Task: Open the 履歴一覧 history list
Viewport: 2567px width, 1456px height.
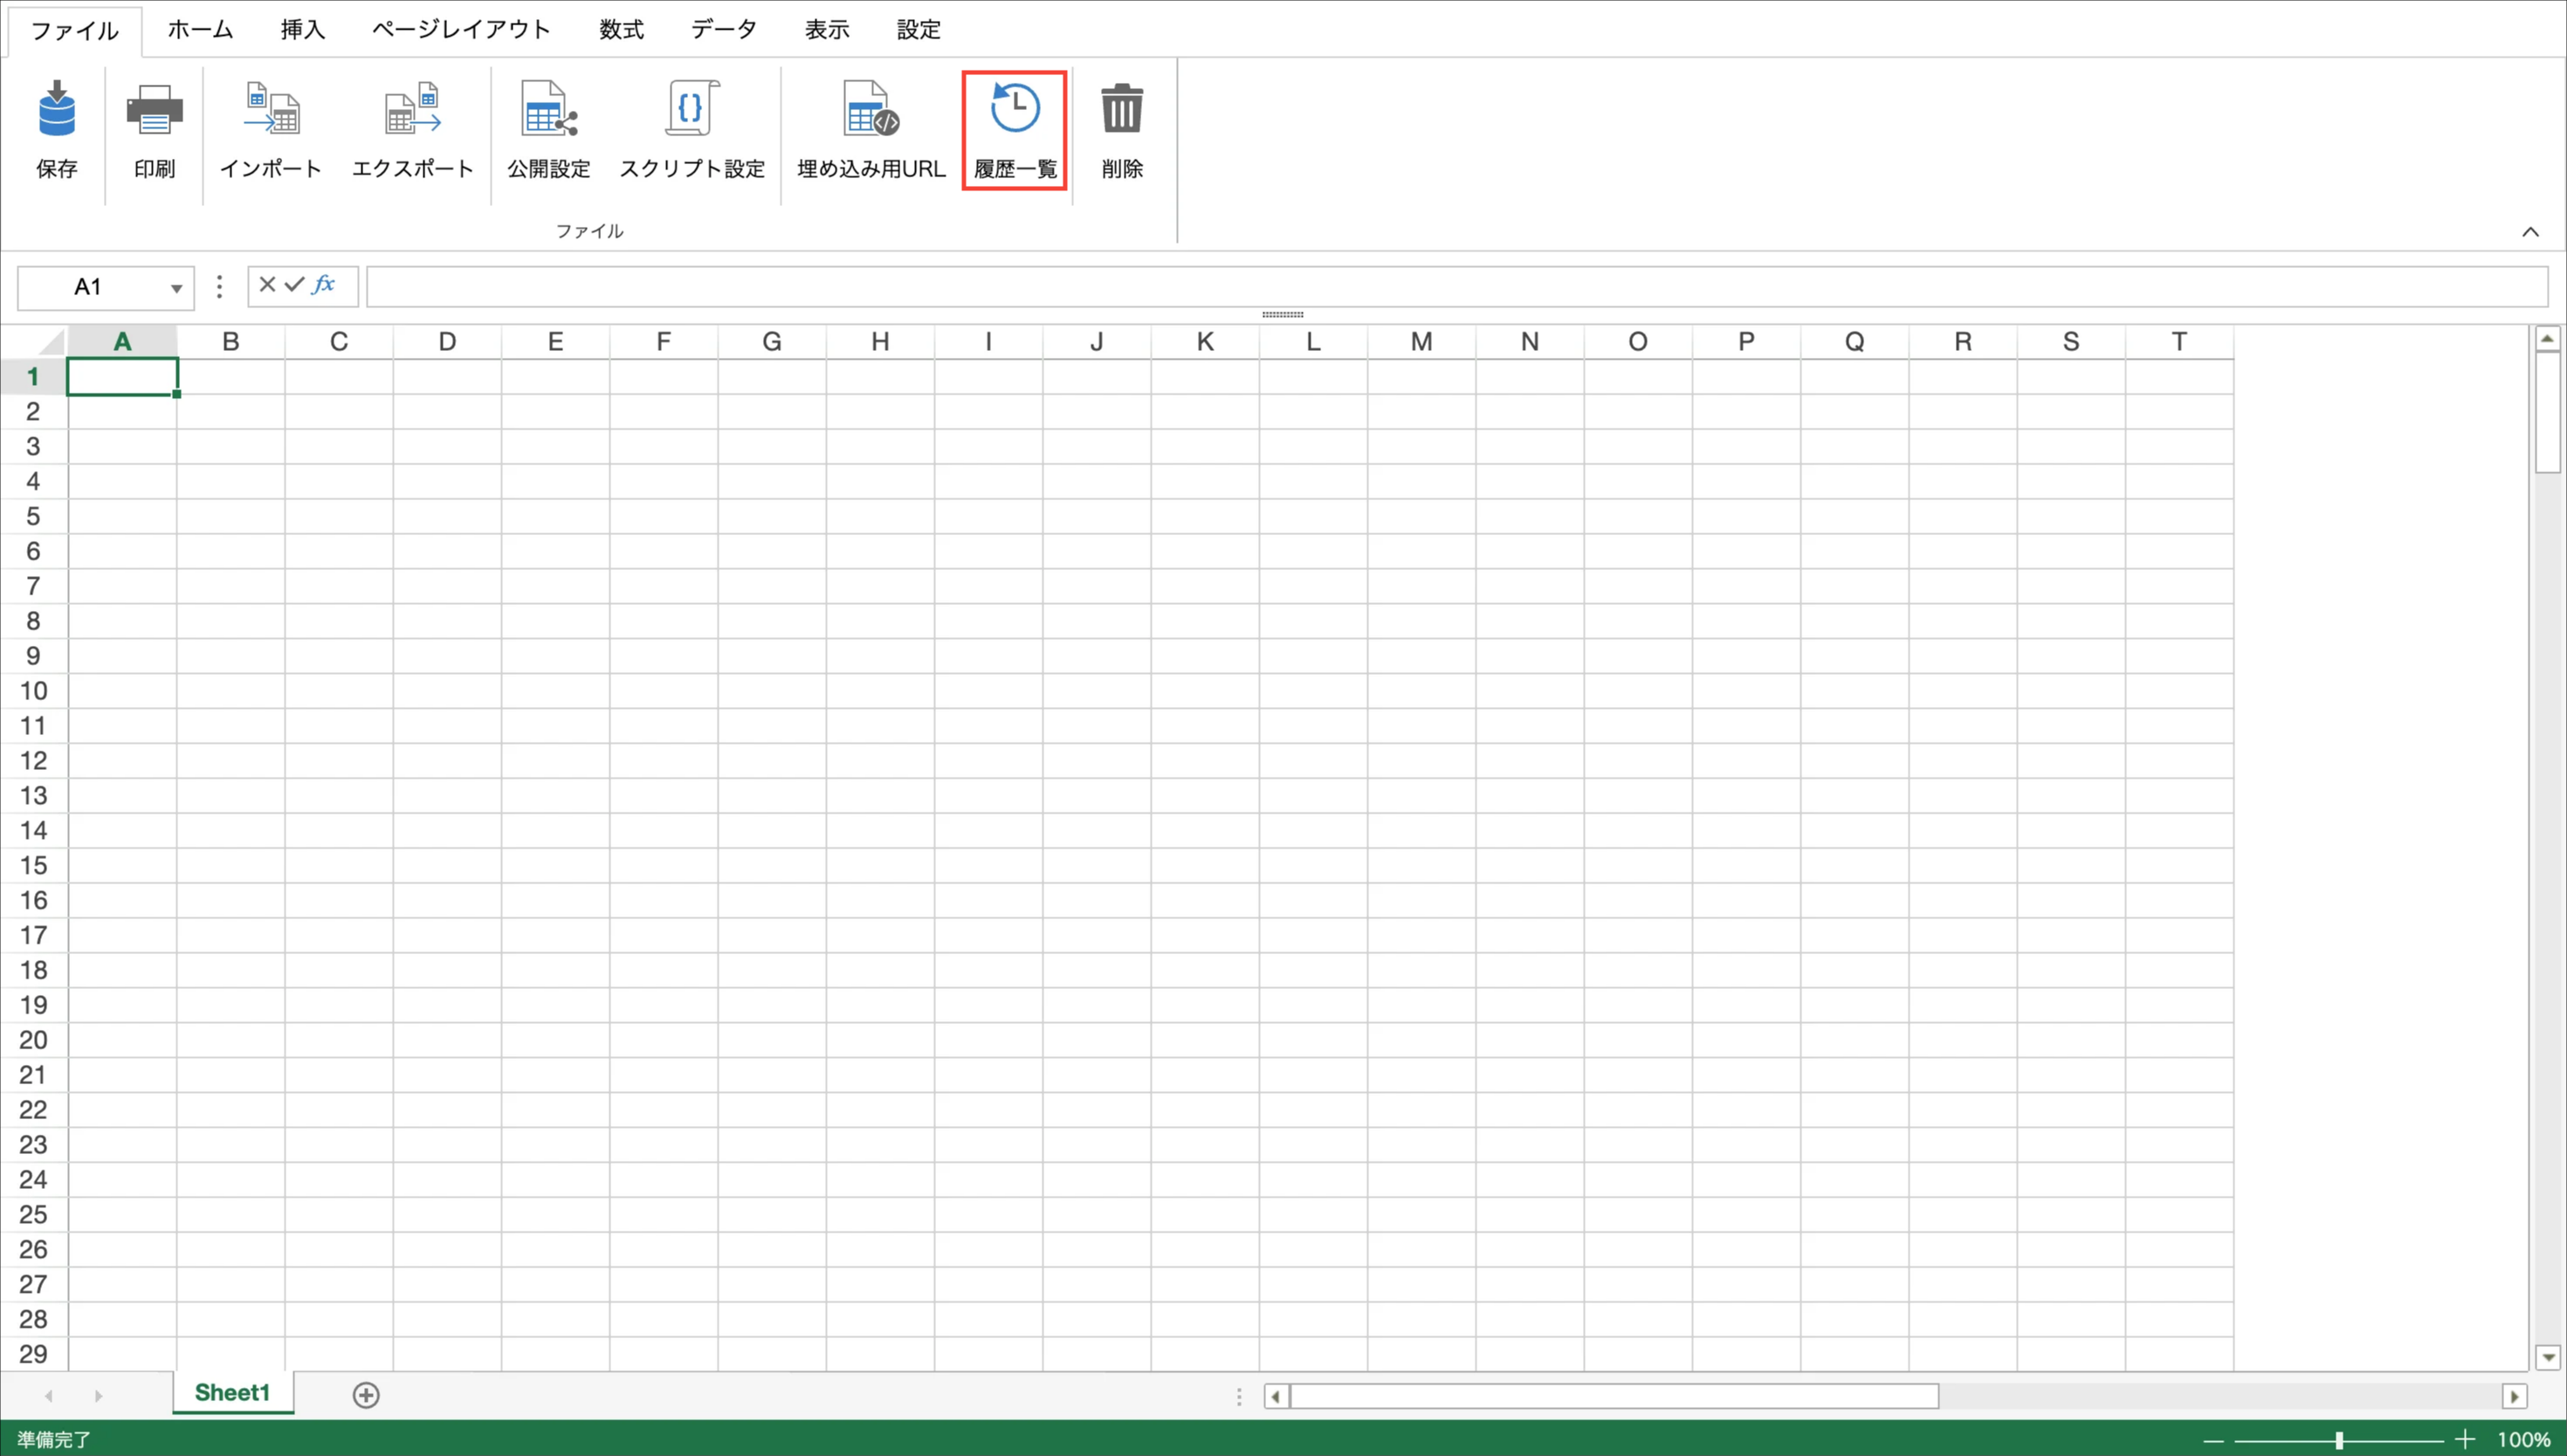Action: tap(1014, 110)
